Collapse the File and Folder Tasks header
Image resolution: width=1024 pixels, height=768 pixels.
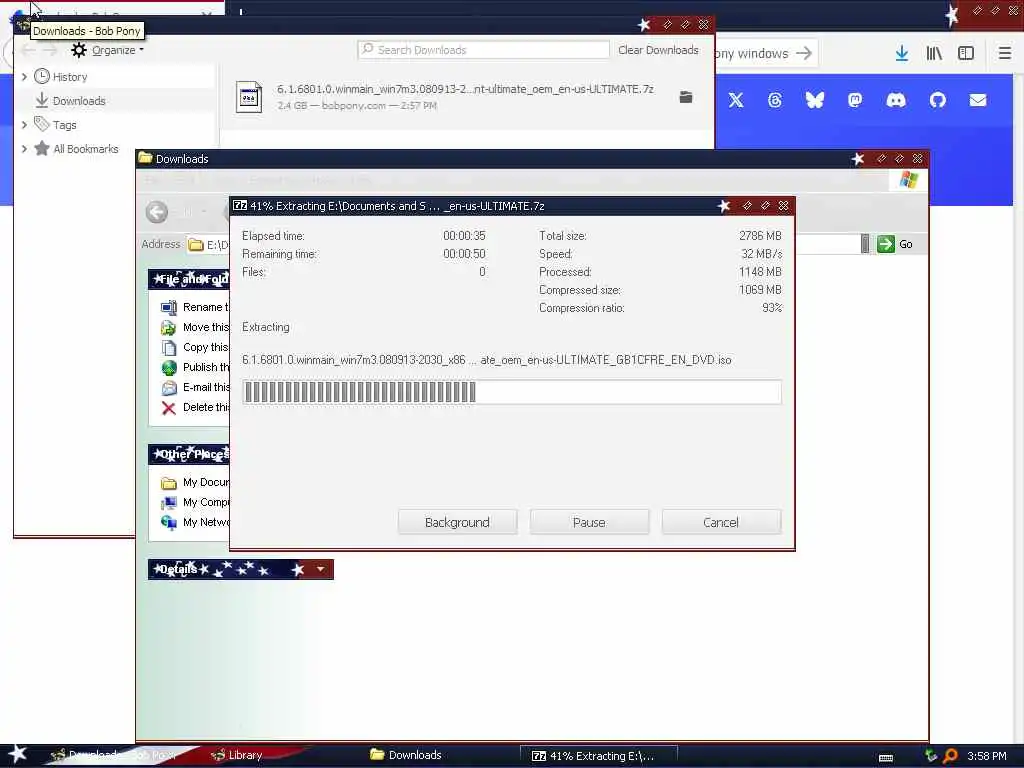tap(189, 280)
